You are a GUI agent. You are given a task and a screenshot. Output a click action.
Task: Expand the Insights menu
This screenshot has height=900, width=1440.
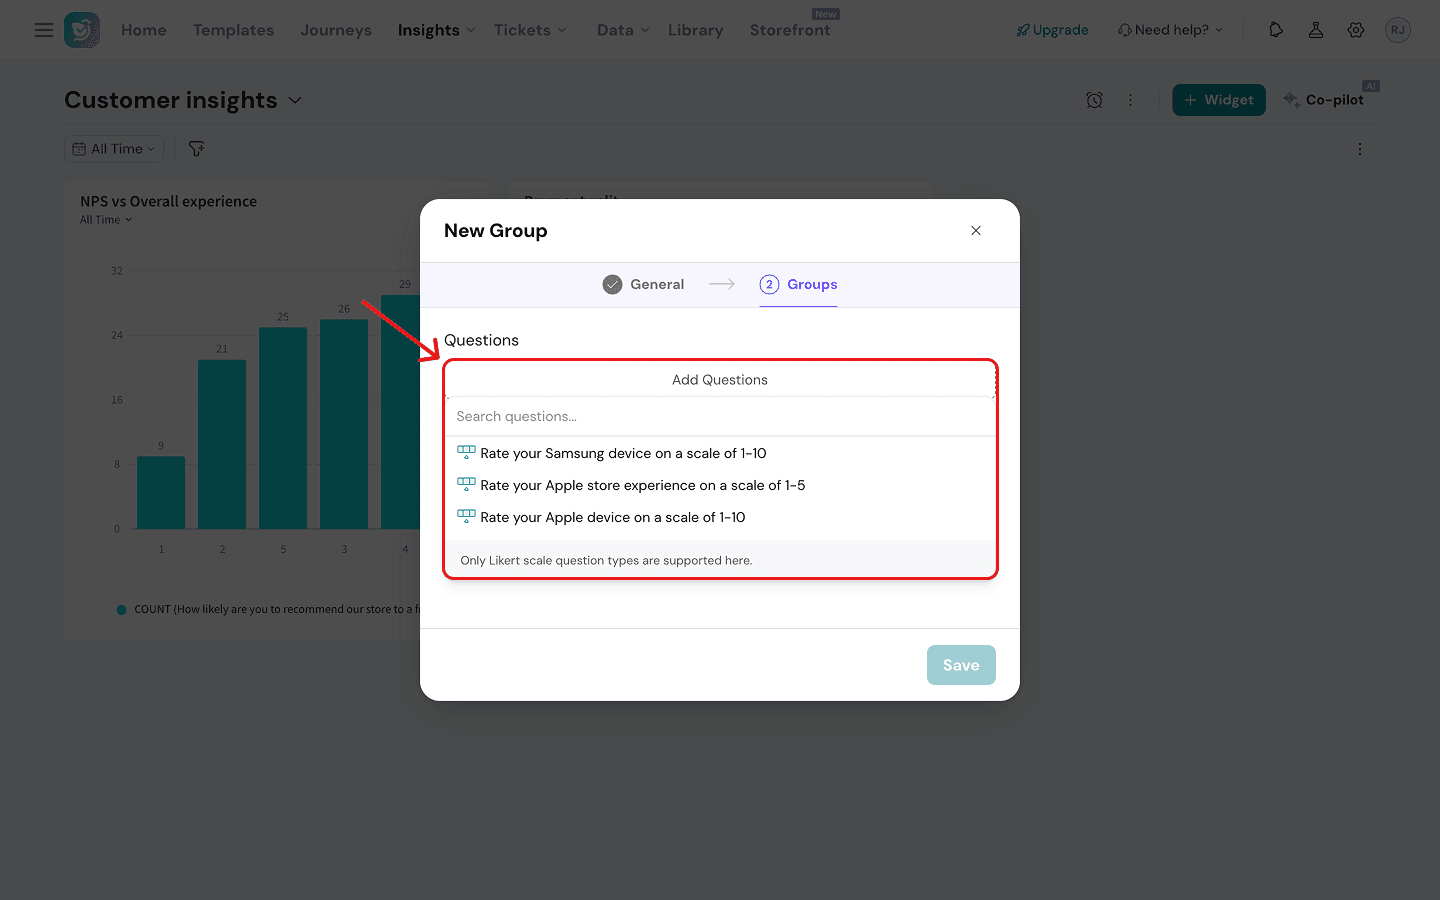click(x=436, y=30)
